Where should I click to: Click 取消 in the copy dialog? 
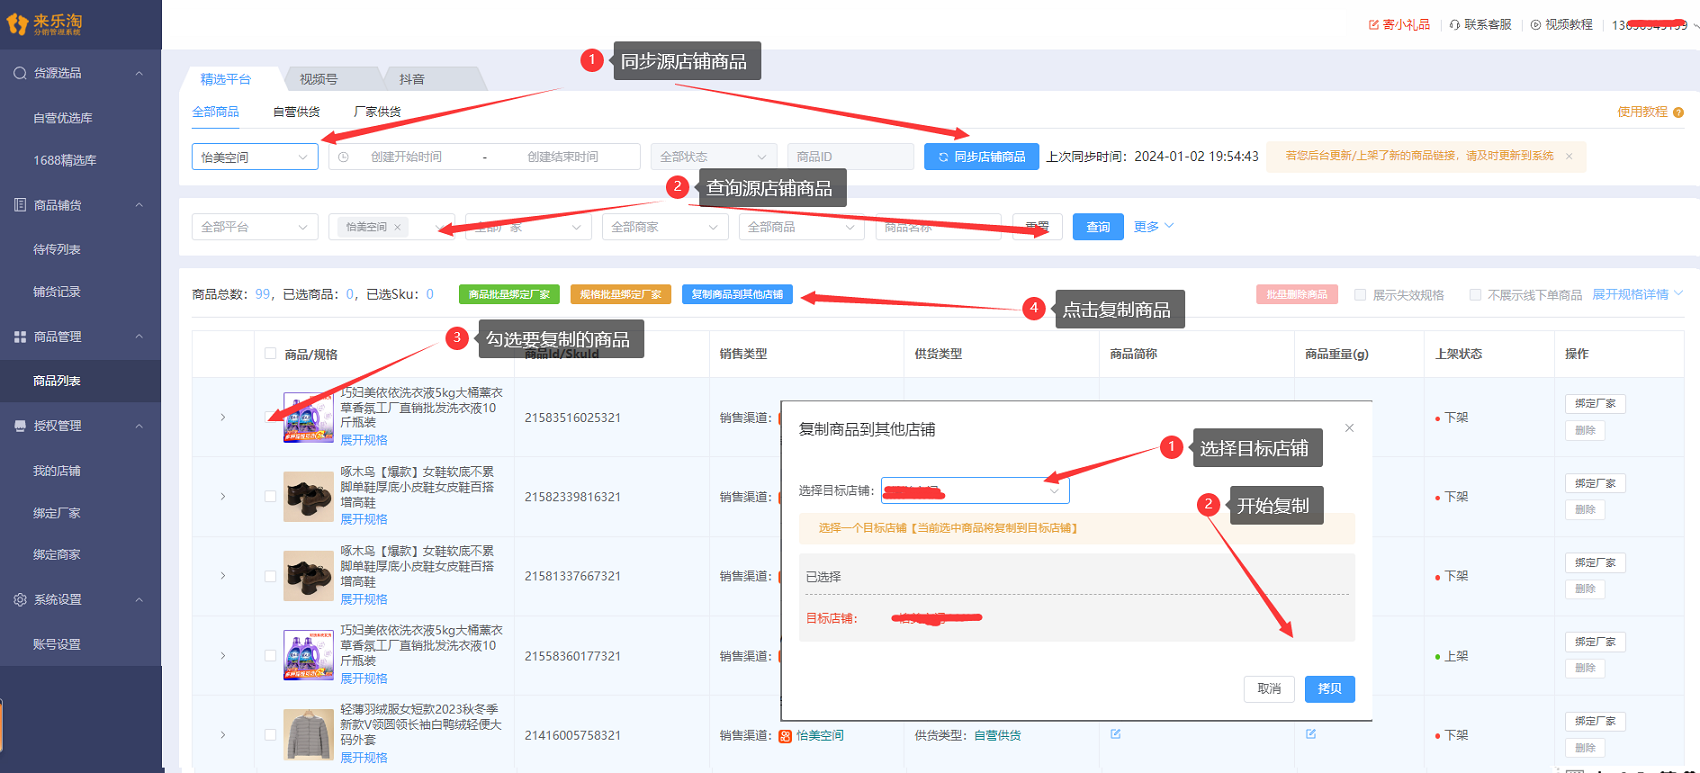(x=1269, y=689)
